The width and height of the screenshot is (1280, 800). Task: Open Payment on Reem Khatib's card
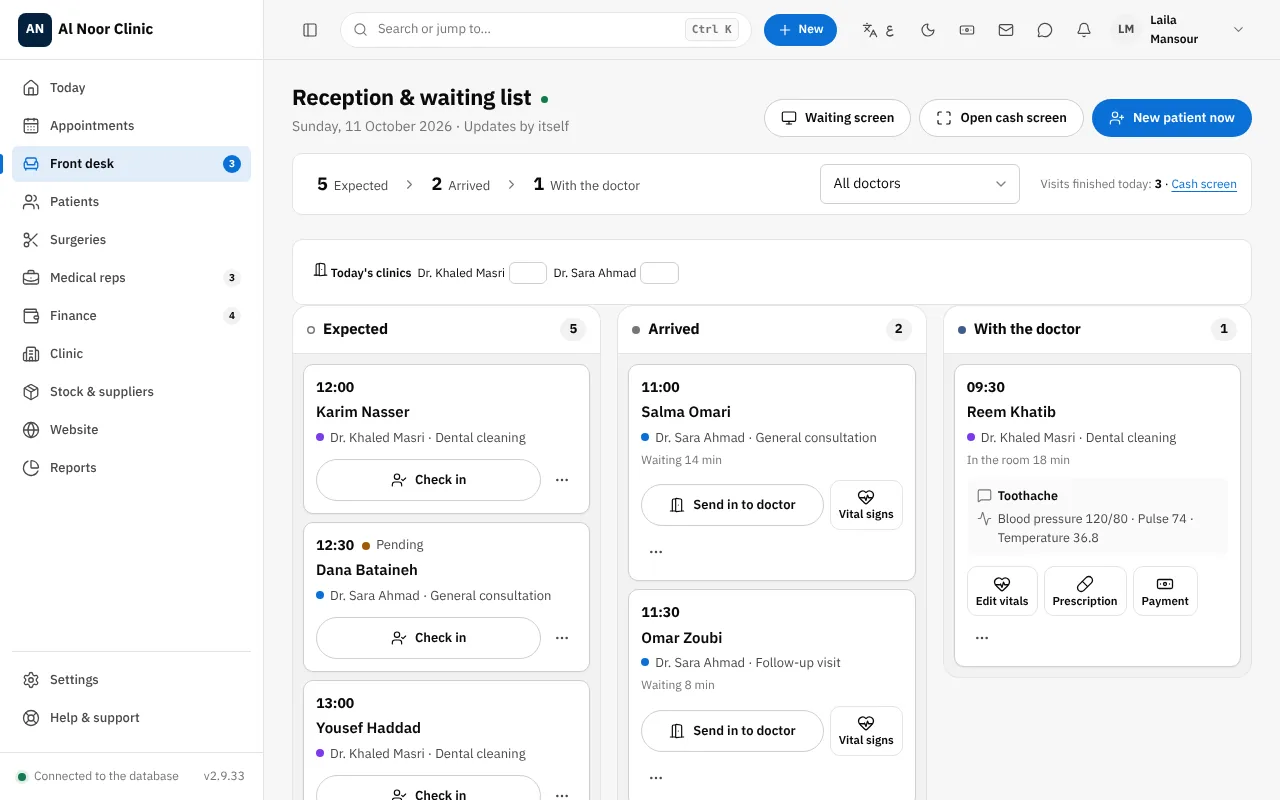pos(1165,591)
